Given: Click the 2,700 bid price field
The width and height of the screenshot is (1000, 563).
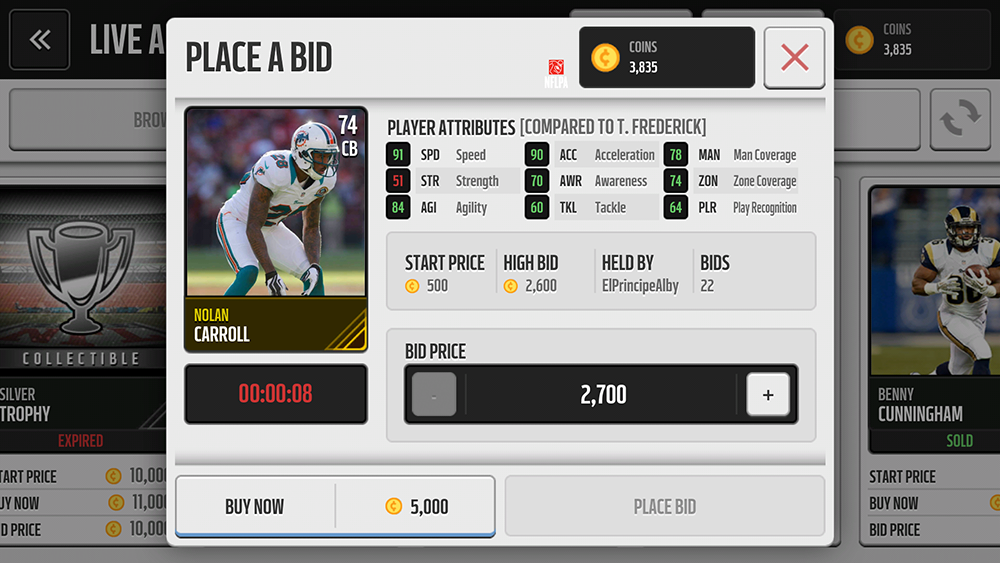Looking at the screenshot, I should (x=601, y=395).
